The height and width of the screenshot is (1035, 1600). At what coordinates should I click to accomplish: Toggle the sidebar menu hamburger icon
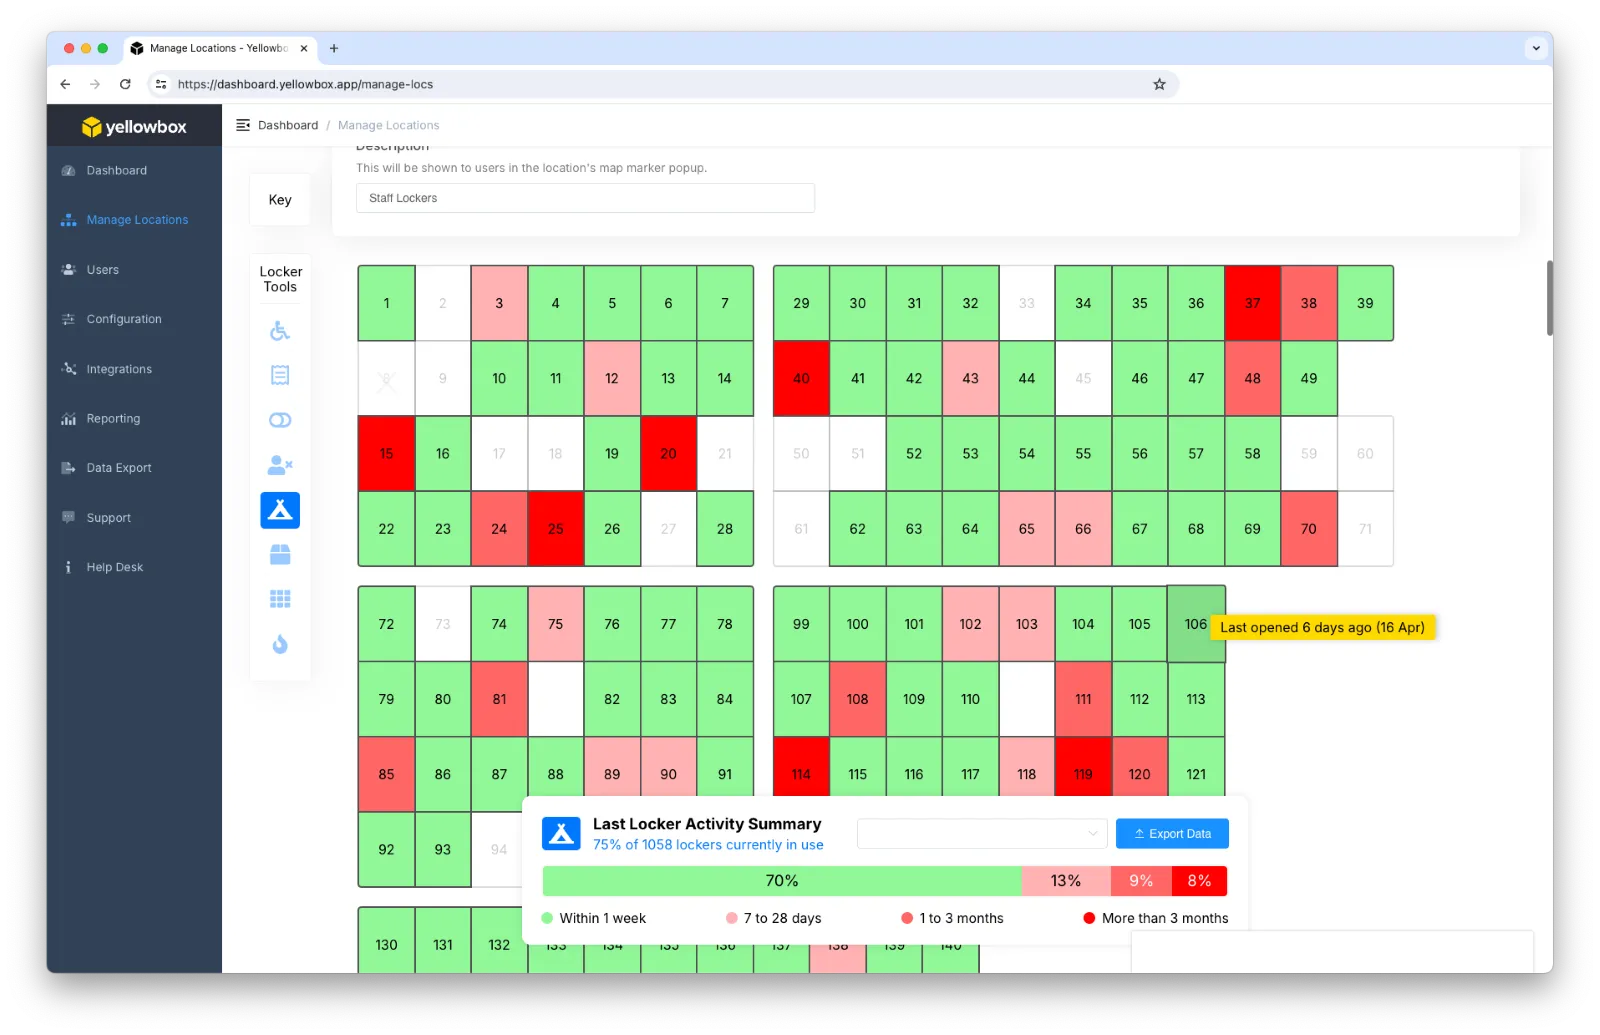click(x=243, y=125)
